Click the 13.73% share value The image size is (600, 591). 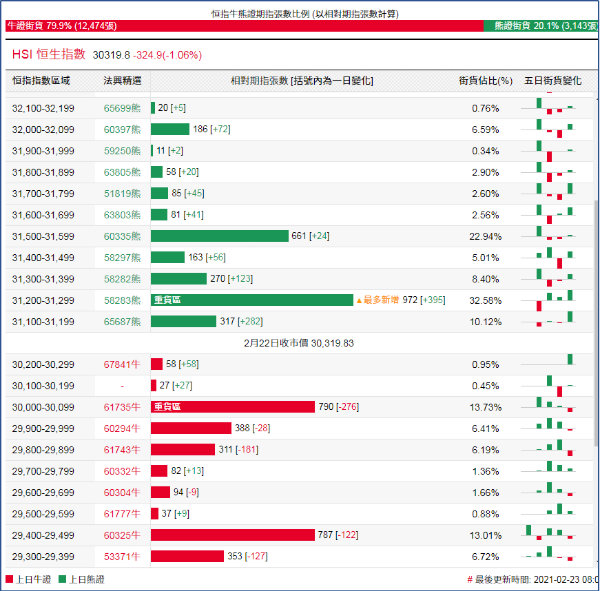(x=486, y=407)
